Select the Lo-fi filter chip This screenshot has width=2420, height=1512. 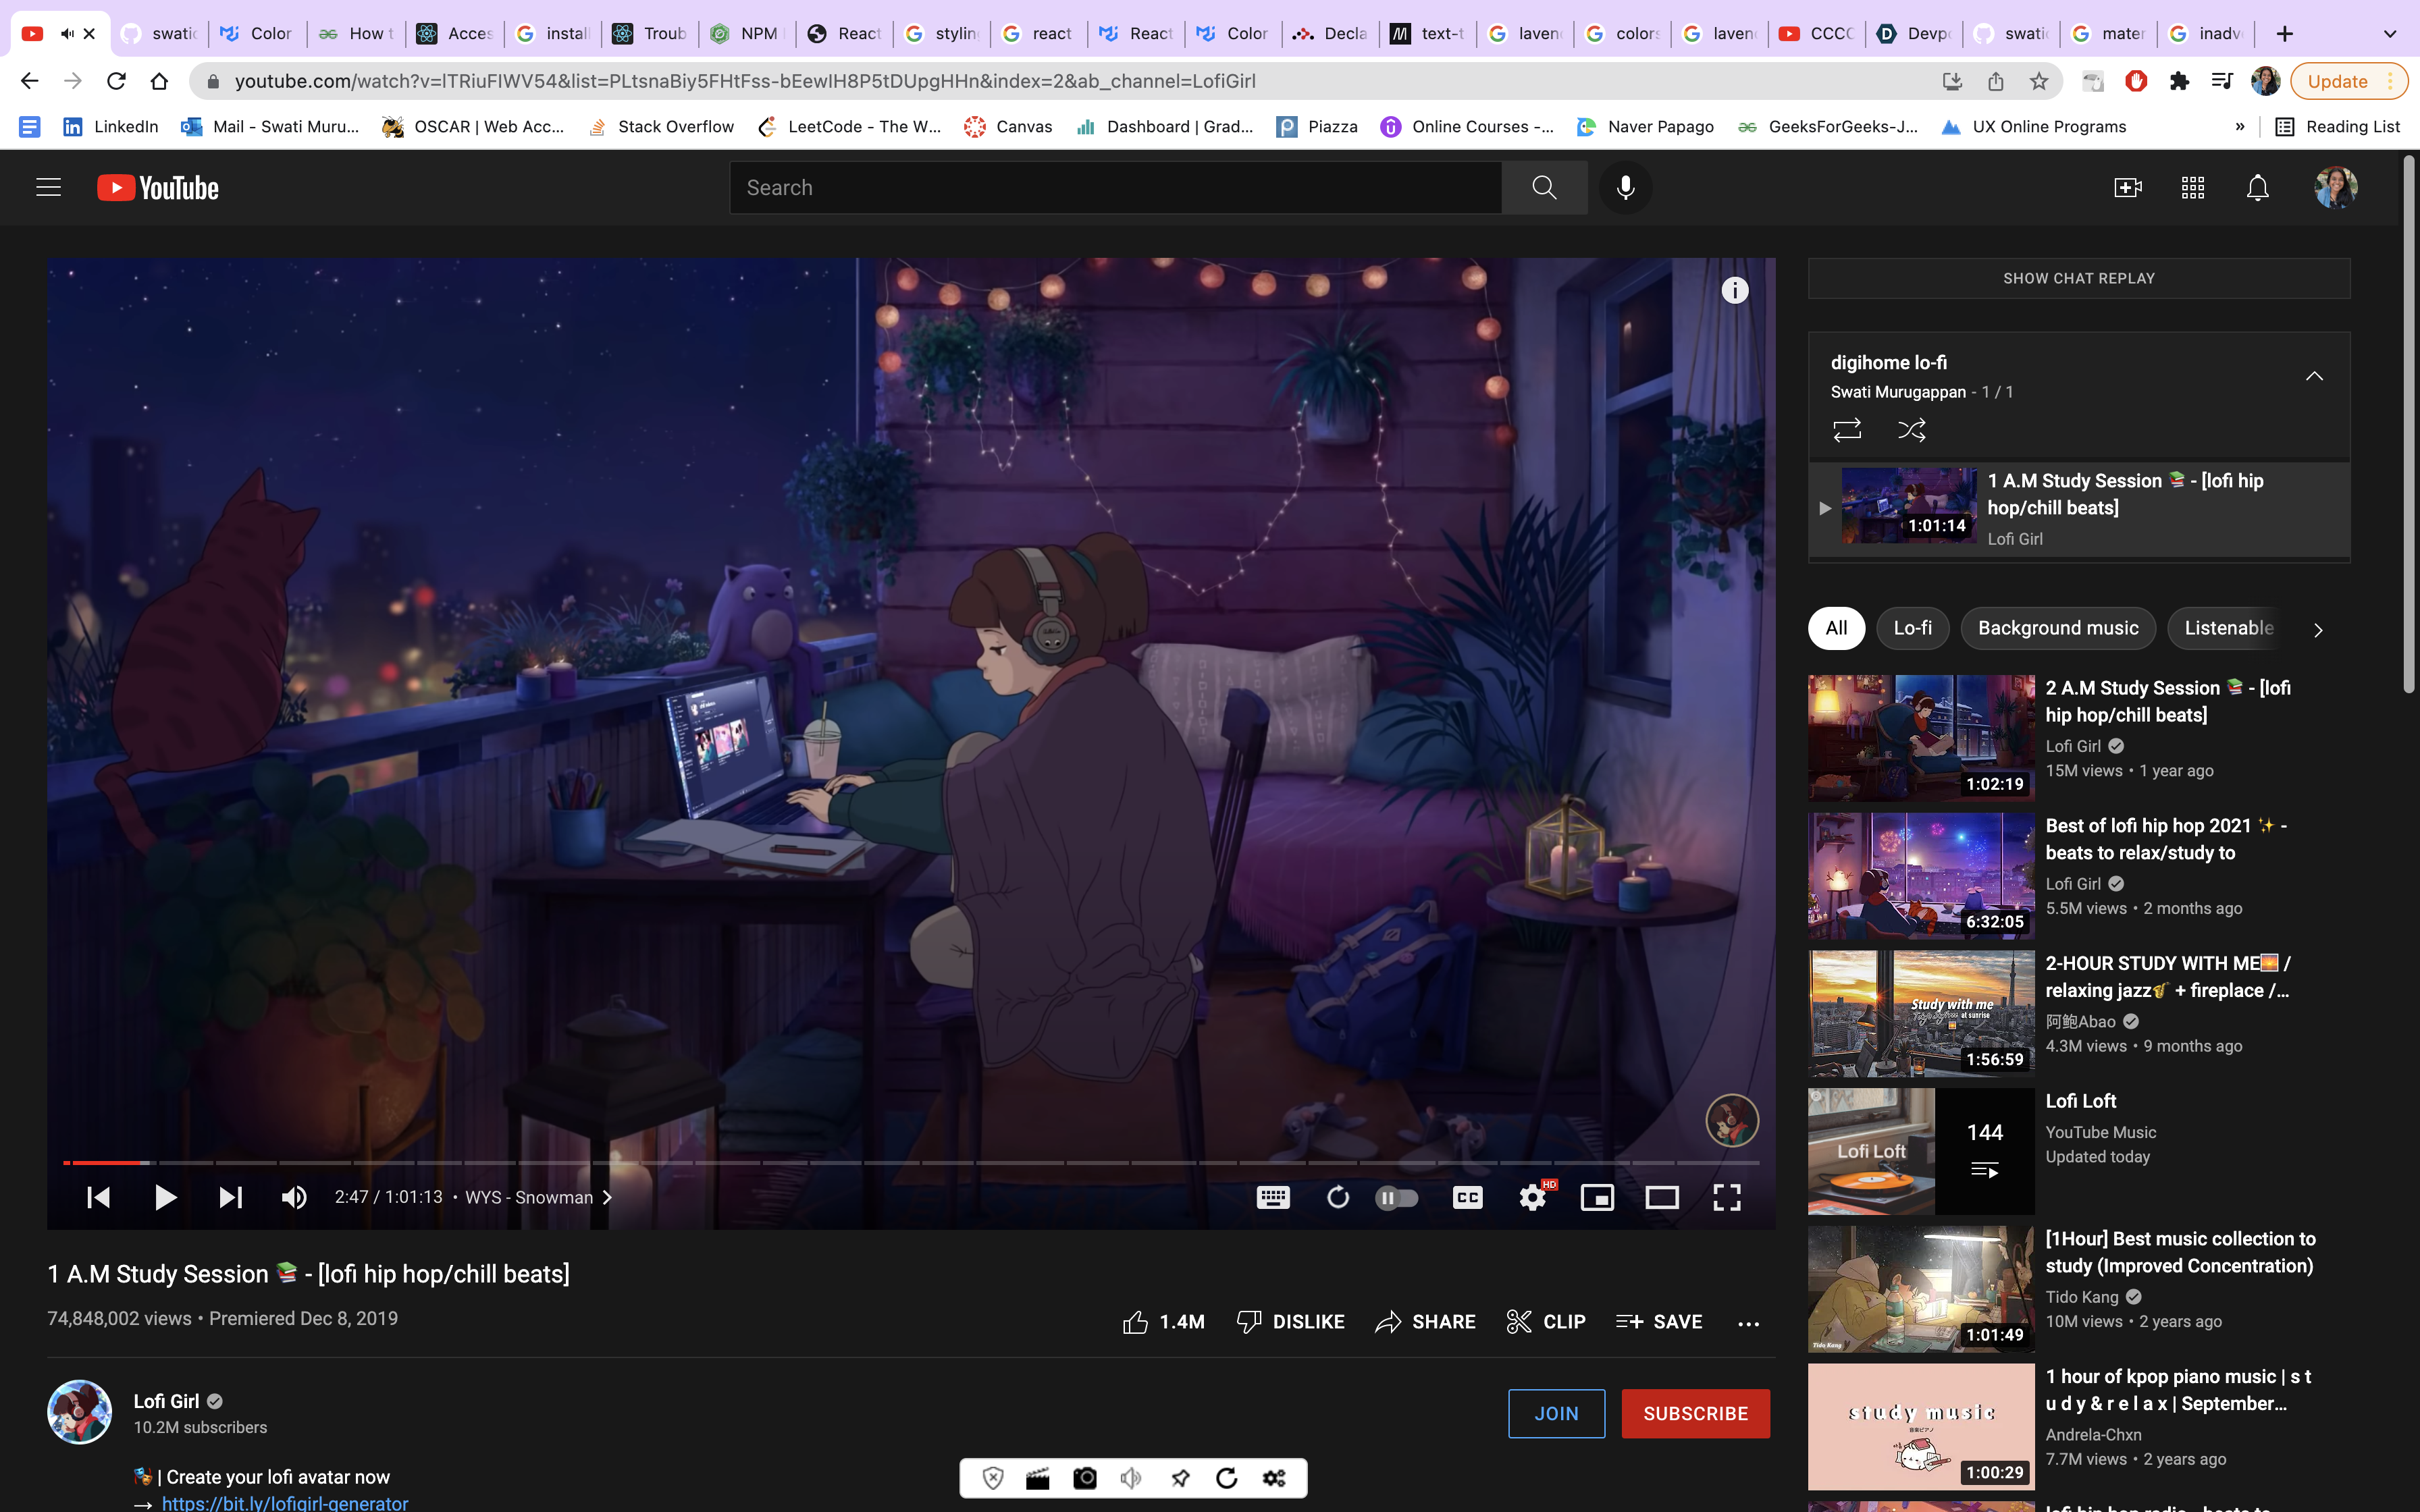(1912, 628)
